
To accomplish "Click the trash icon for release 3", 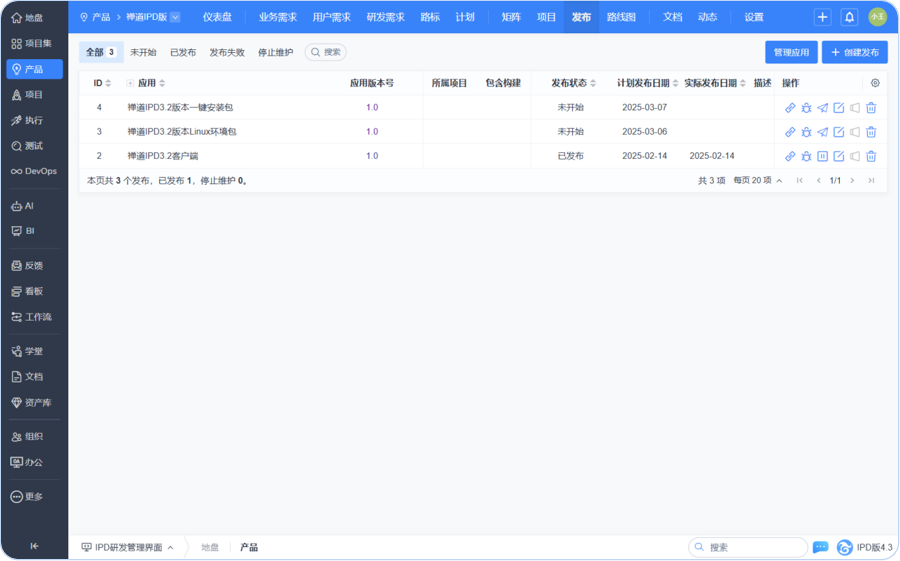I will click(x=871, y=132).
